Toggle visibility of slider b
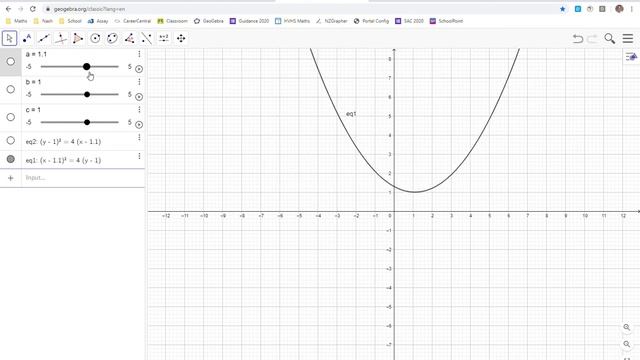Viewport: 640px width, 360px height. pyautogui.click(x=11, y=89)
